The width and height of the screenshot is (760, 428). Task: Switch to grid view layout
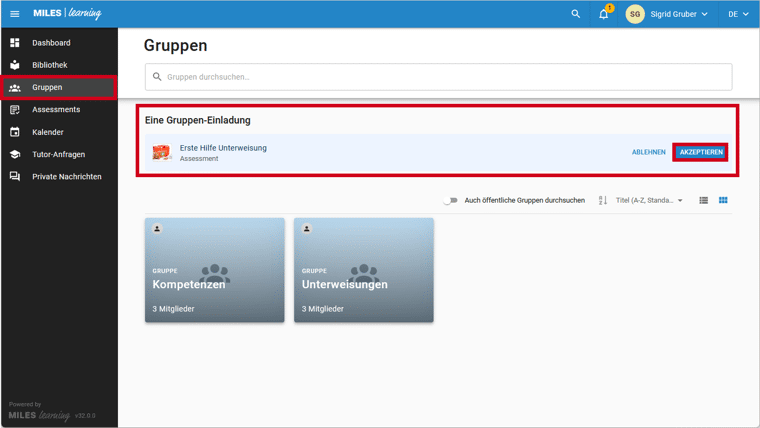(x=723, y=200)
